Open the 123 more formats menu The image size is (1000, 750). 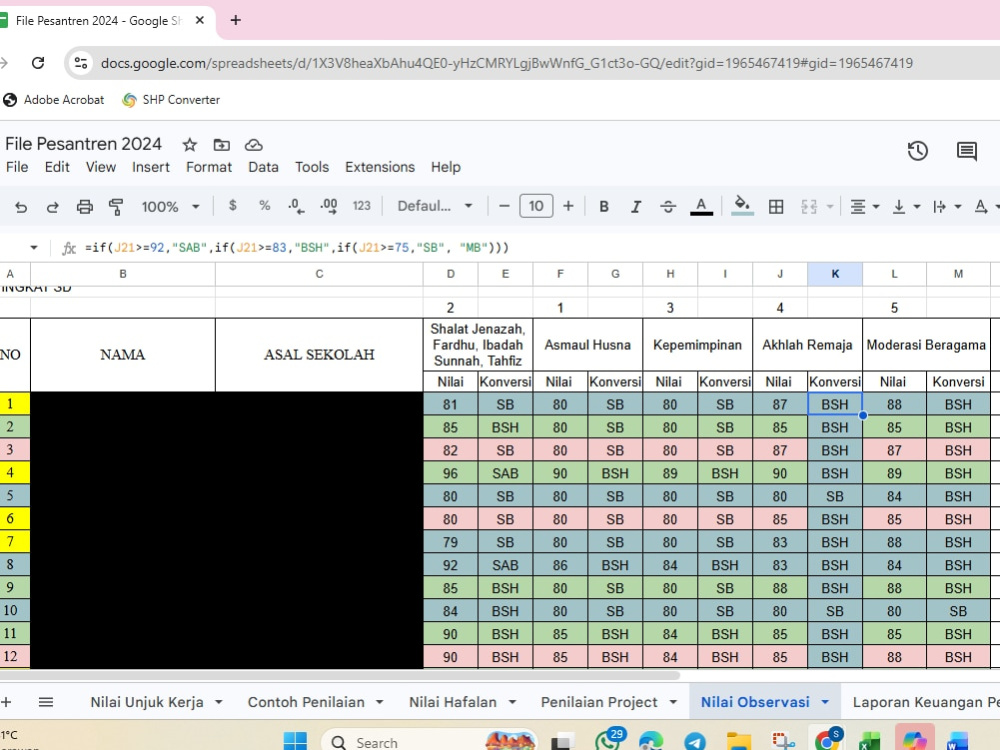[362, 205]
